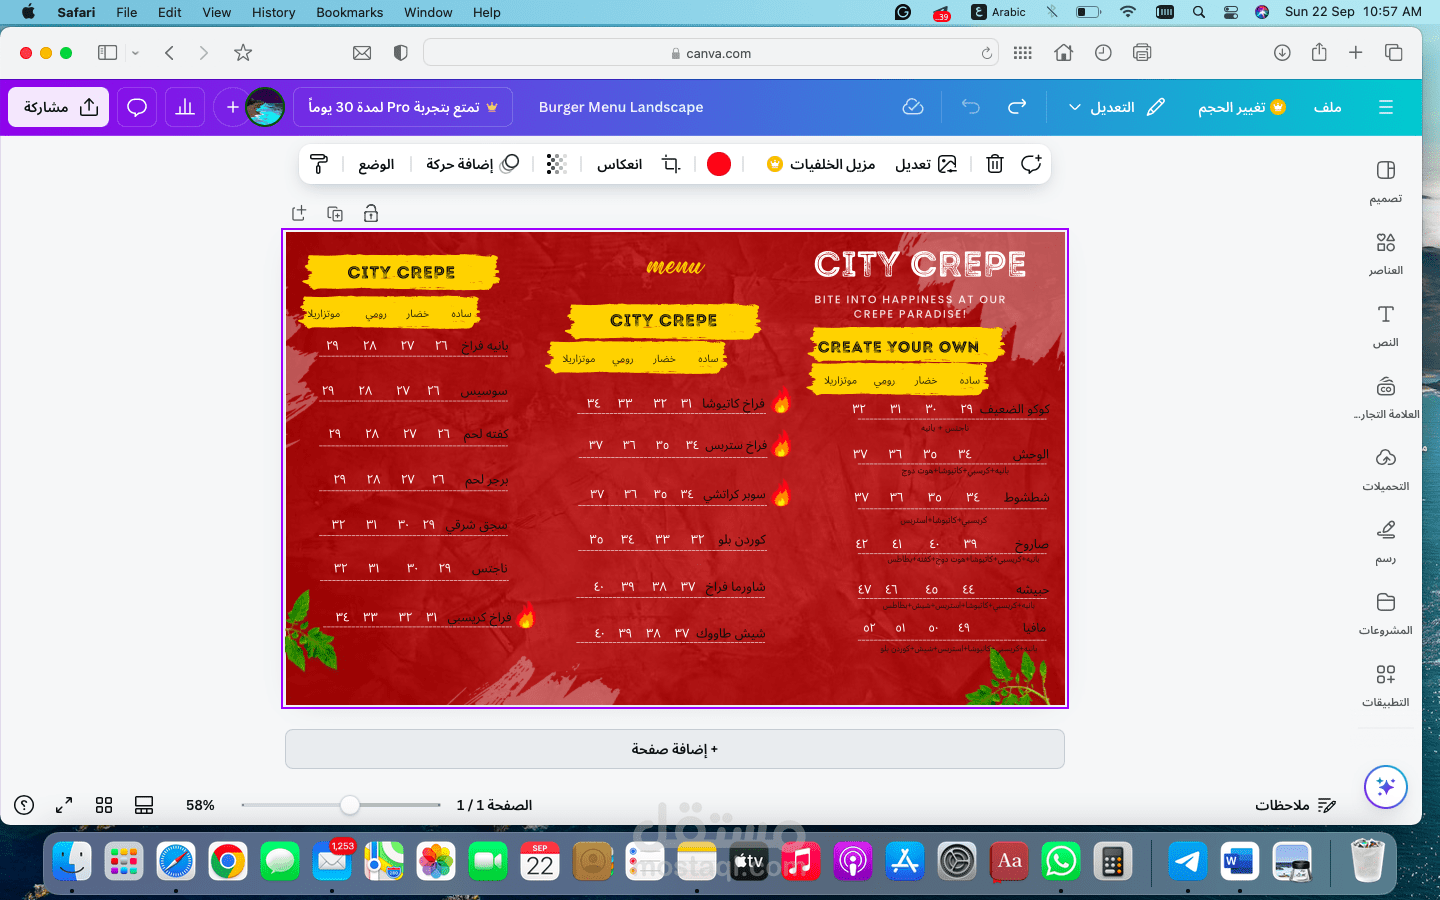Open Telegram from the Dock
This screenshot has height=900, width=1440.
1188,861
